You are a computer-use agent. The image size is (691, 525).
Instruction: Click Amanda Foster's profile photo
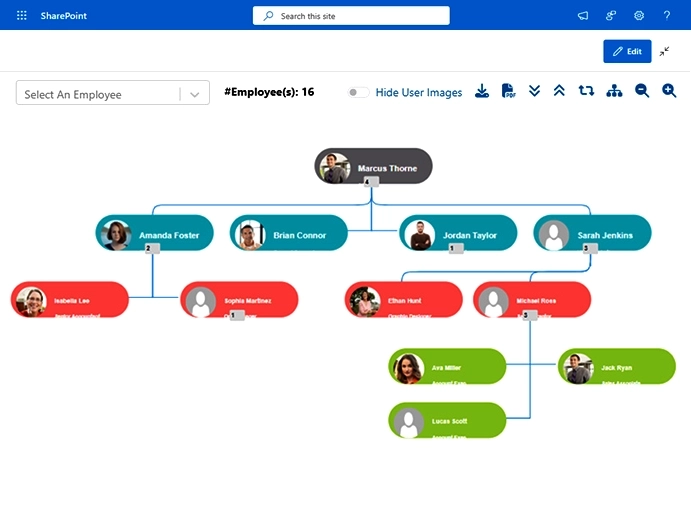(x=116, y=235)
